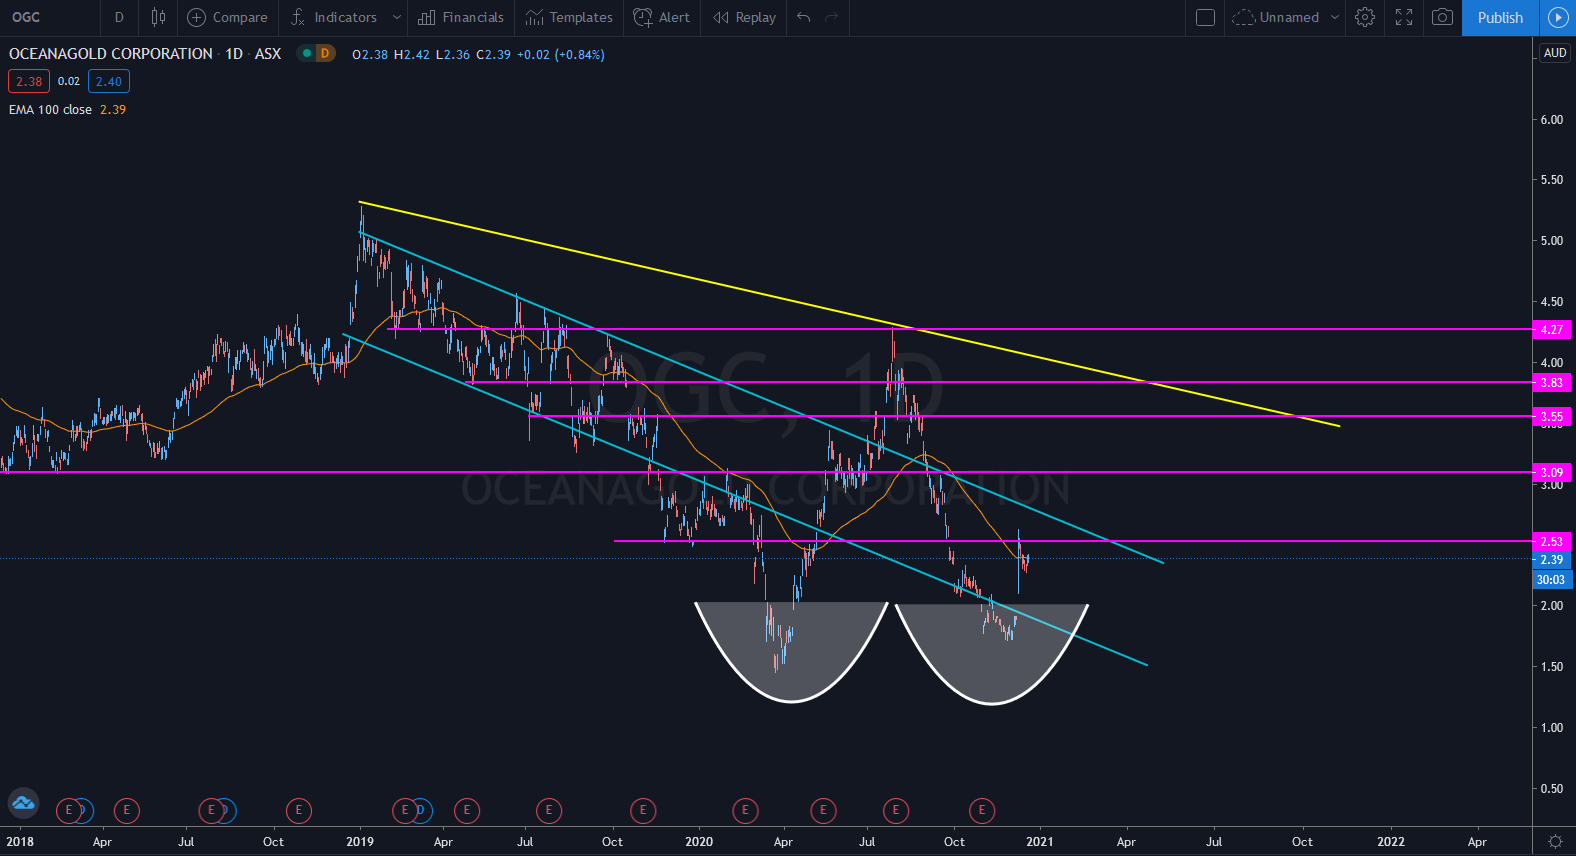Click the 1.00 price scale label
This screenshot has height=856, width=1576.
pos(1552,728)
